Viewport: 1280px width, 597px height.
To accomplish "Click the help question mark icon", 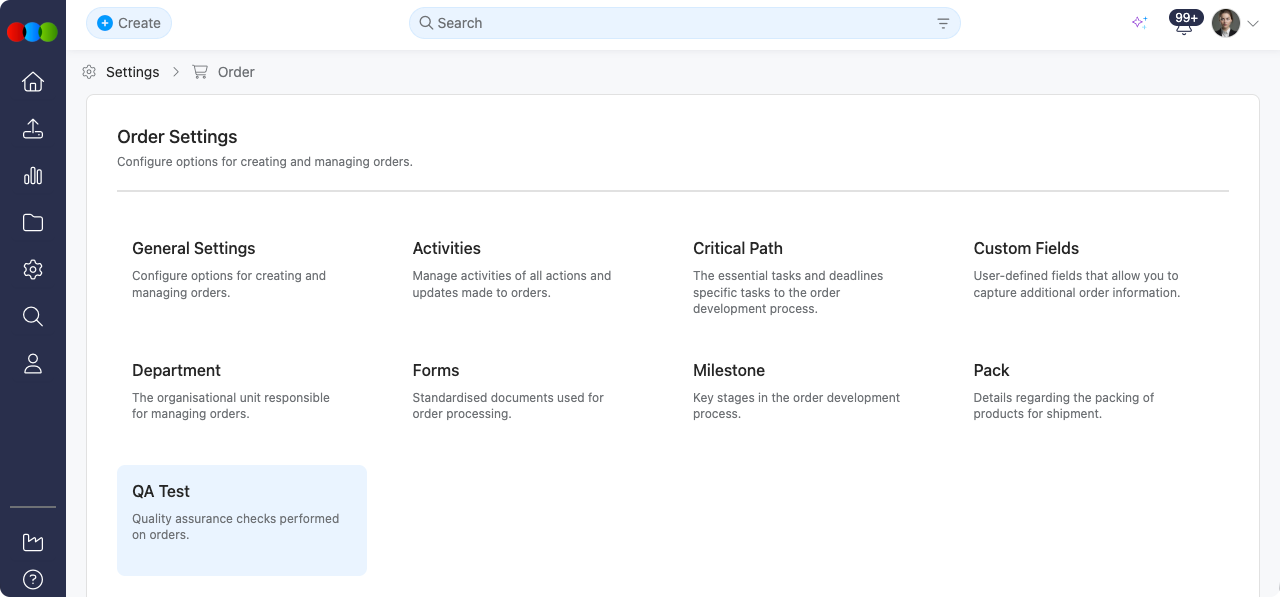I will [x=33, y=579].
